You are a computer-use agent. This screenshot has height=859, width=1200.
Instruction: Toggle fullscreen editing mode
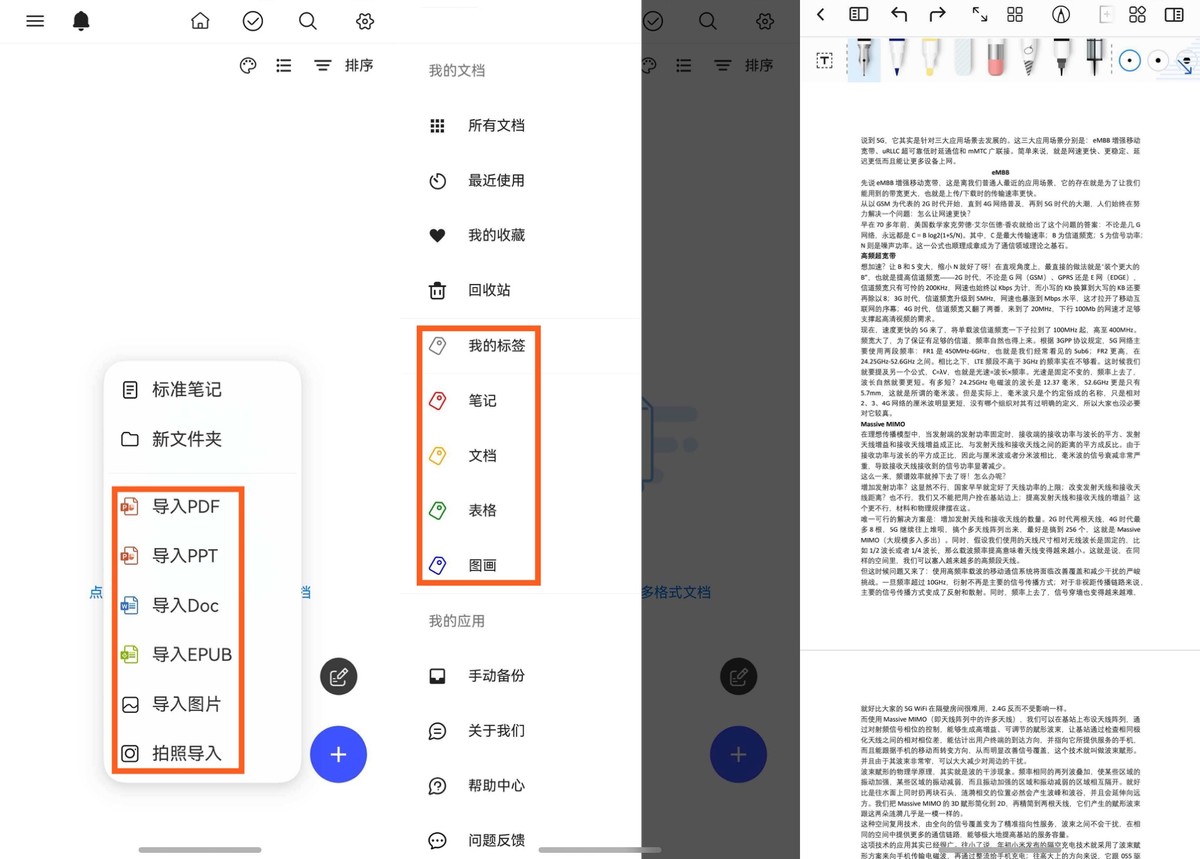point(980,14)
